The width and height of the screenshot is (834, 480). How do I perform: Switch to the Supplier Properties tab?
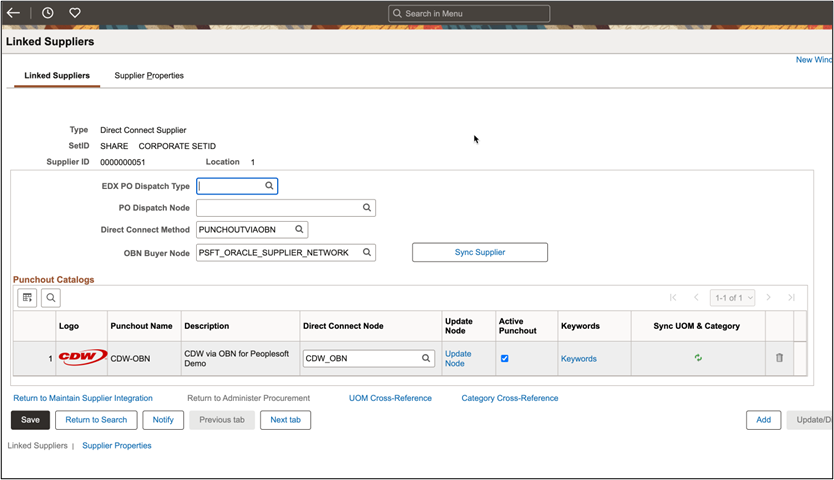pyautogui.click(x=149, y=76)
